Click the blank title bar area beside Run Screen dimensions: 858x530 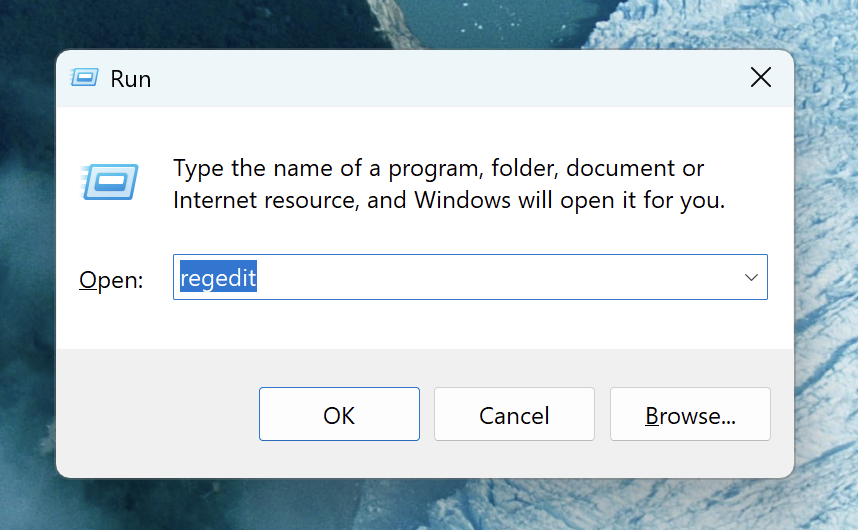click(x=438, y=78)
